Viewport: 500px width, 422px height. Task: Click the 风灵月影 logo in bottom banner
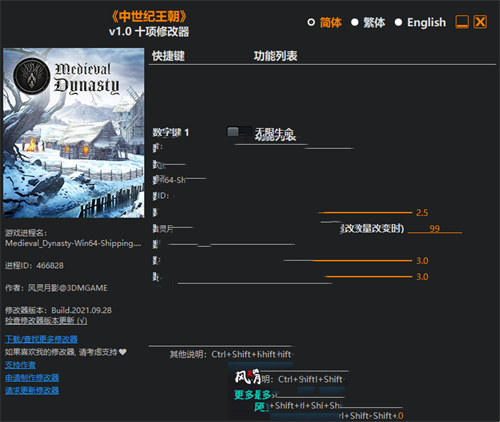pyautogui.click(x=248, y=377)
